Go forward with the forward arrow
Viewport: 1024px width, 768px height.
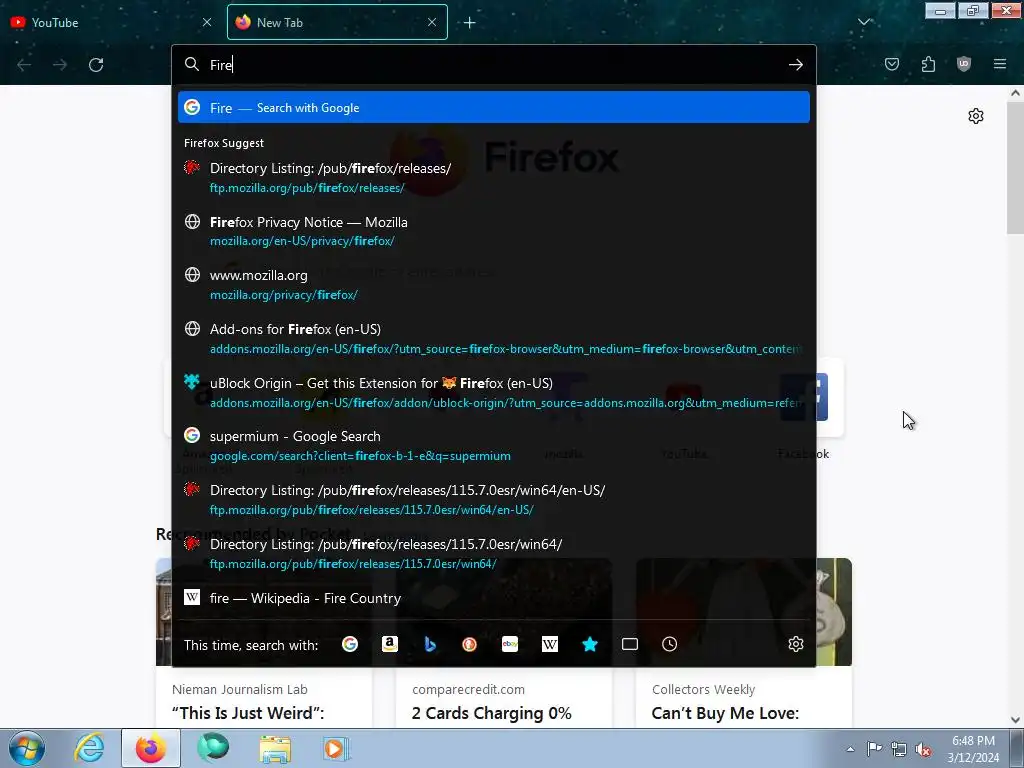pos(60,65)
